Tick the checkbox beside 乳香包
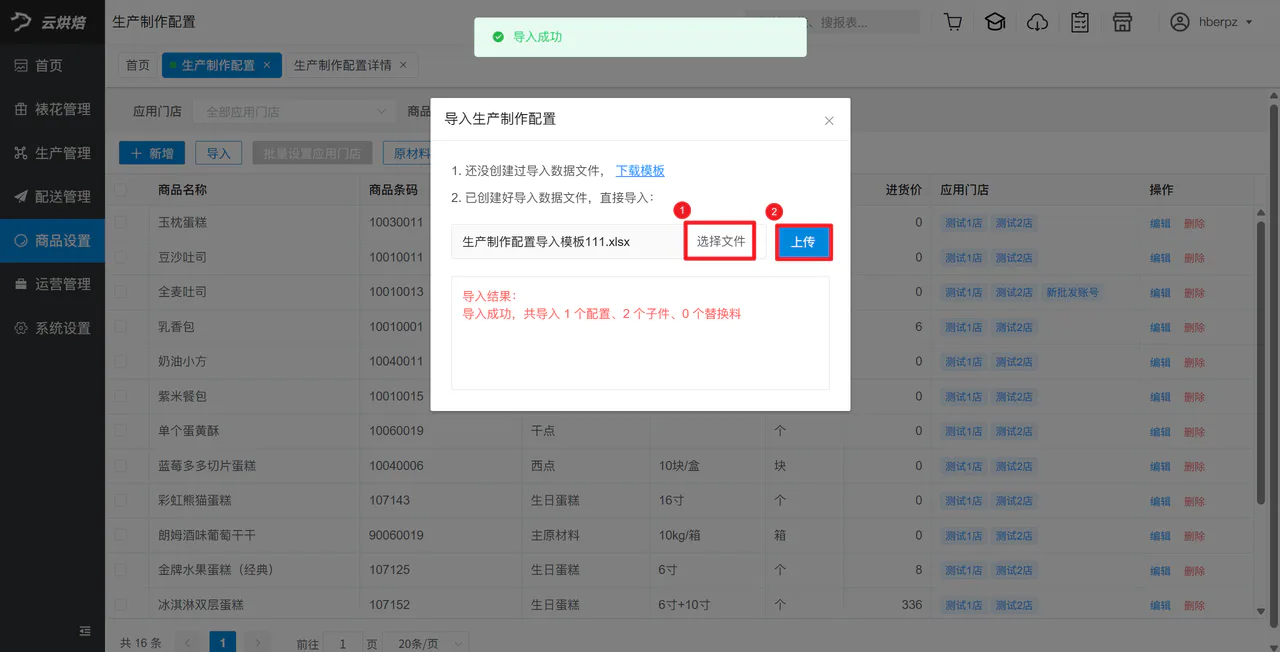The width and height of the screenshot is (1280, 652). 121,327
